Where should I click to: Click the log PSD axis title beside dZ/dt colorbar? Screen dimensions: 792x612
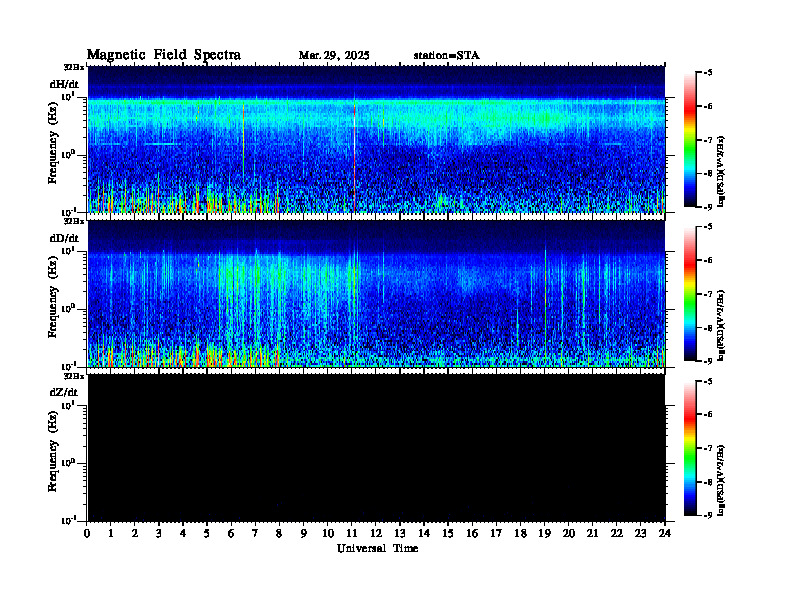(x=722, y=479)
